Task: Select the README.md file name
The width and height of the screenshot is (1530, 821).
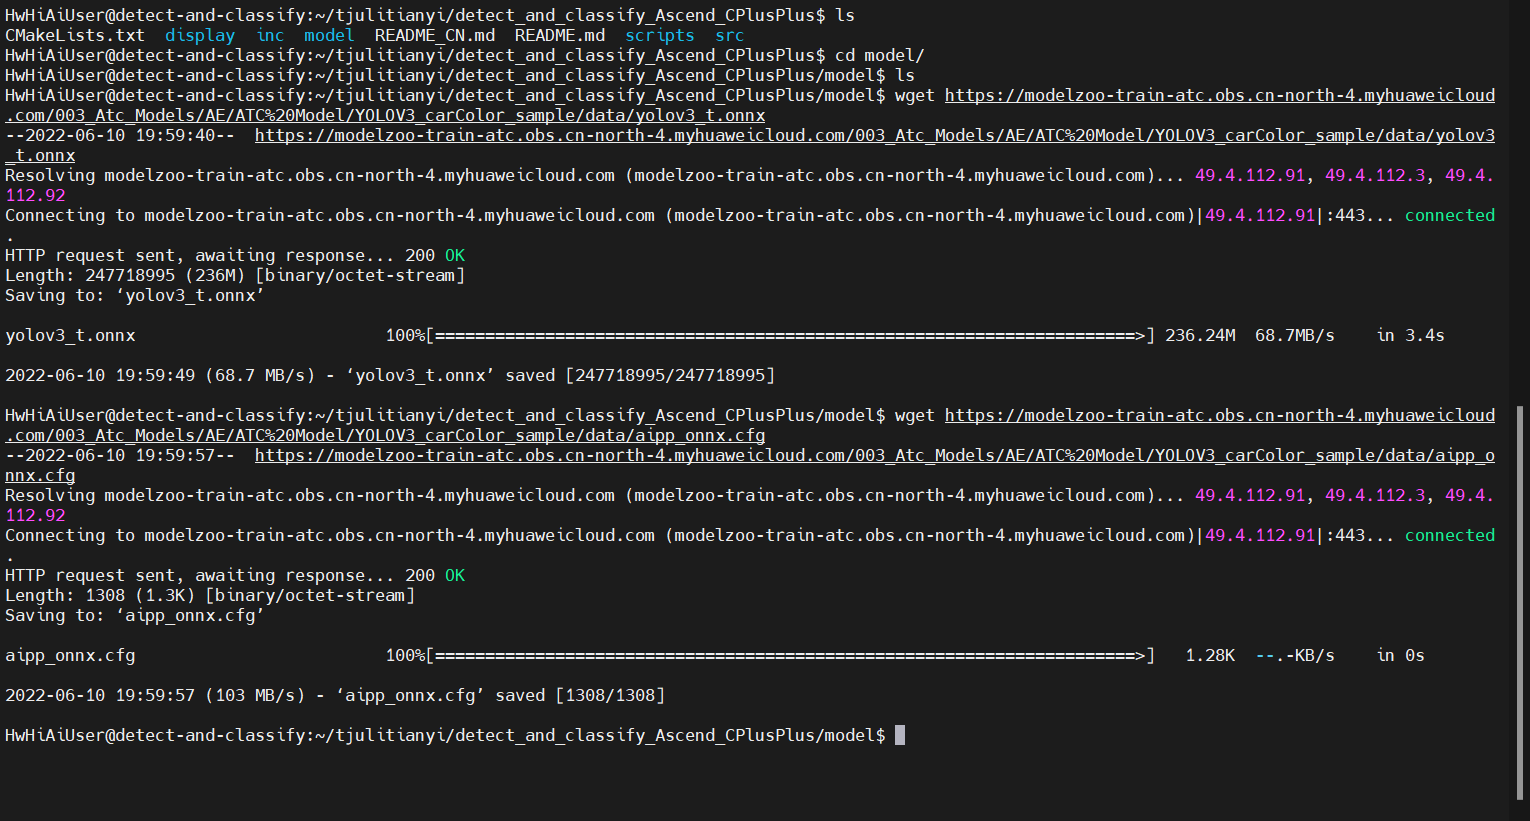Action: [560, 36]
